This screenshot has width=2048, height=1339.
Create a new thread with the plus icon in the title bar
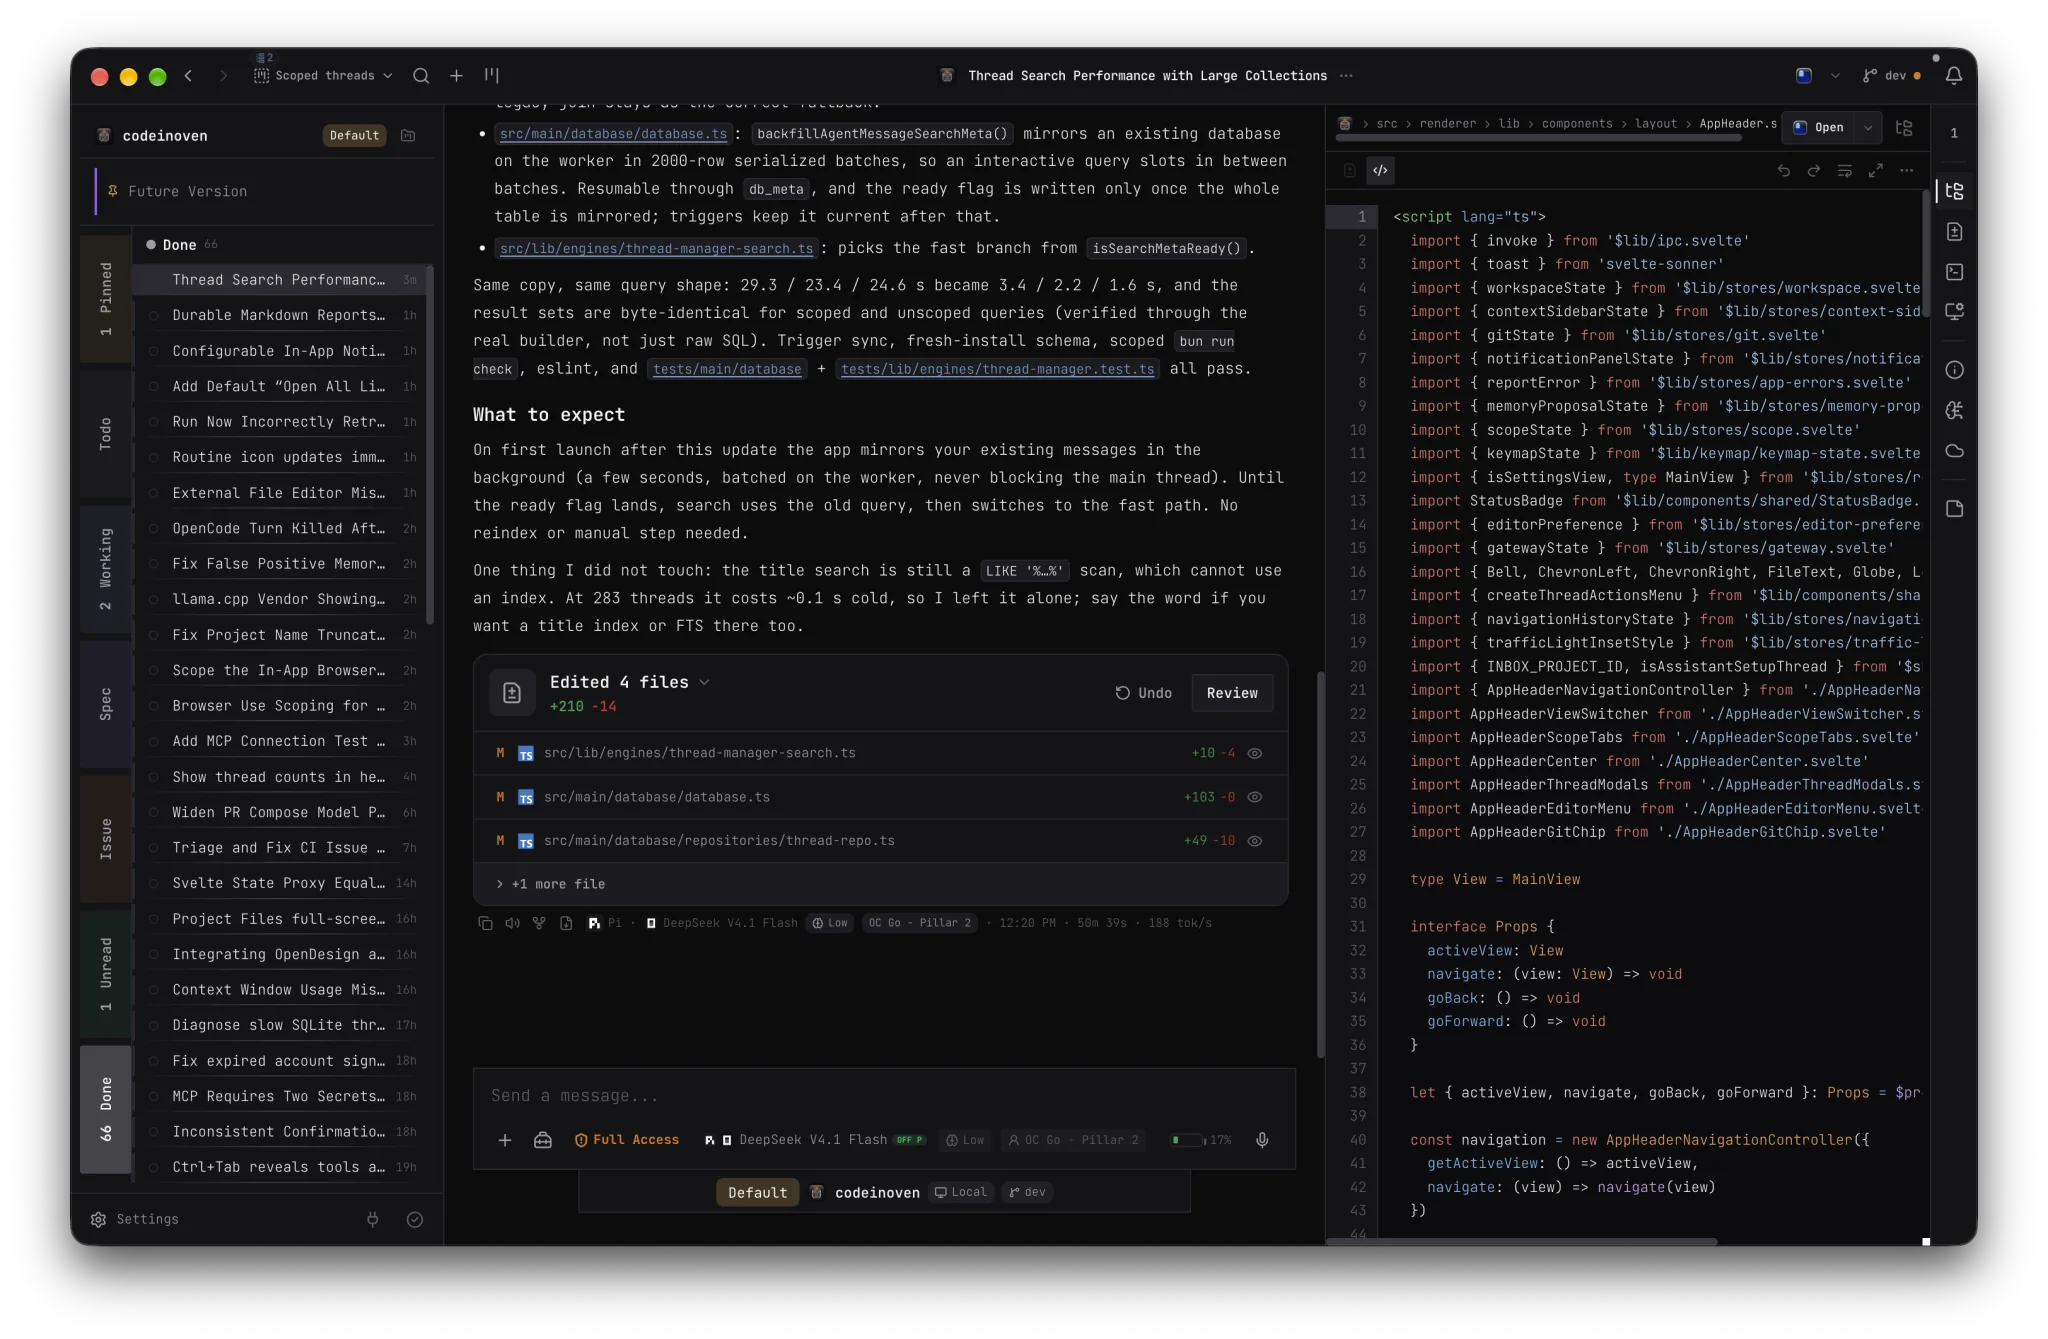456,76
